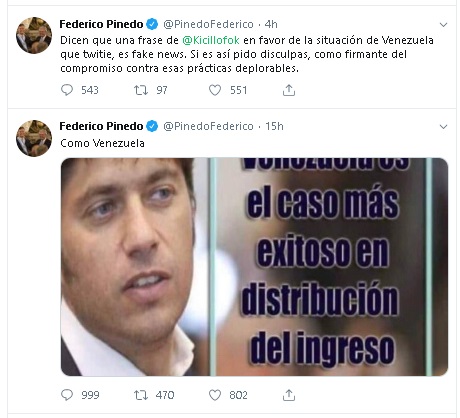This screenshot has height=418, width=460.
Task: Share the first tweet via upload icon
Action: pyautogui.click(x=289, y=90)
